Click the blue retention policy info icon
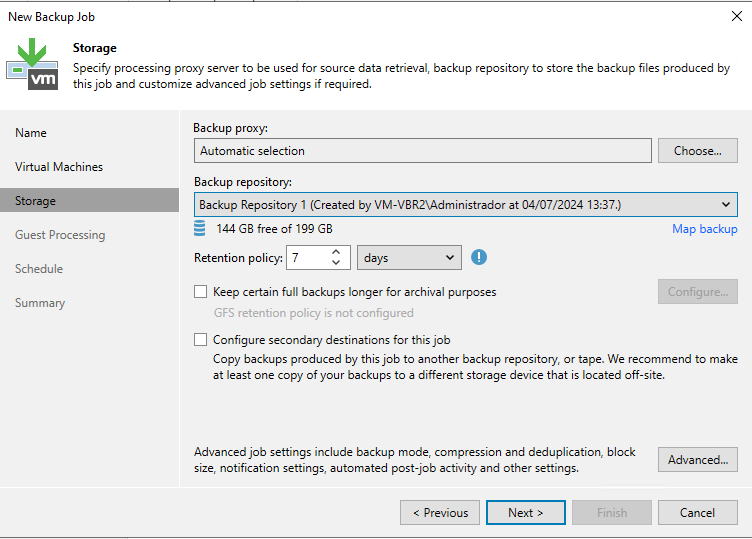The width and height of the screenshot is (752, 539). pos(479,258)
